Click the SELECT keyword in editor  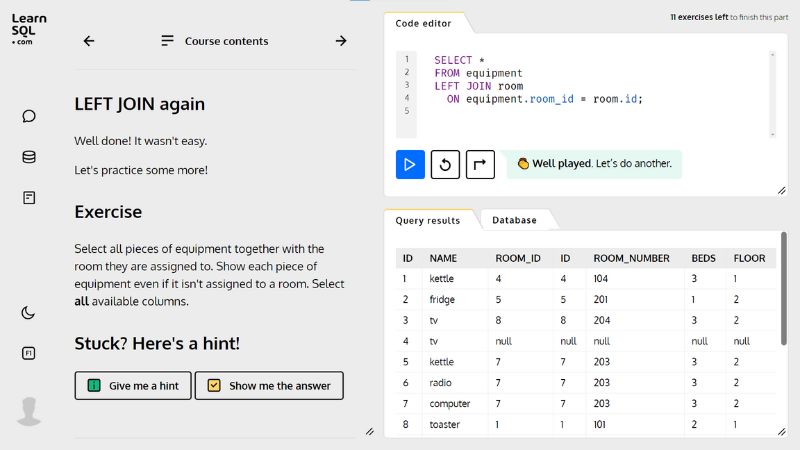tap(453, 60)
